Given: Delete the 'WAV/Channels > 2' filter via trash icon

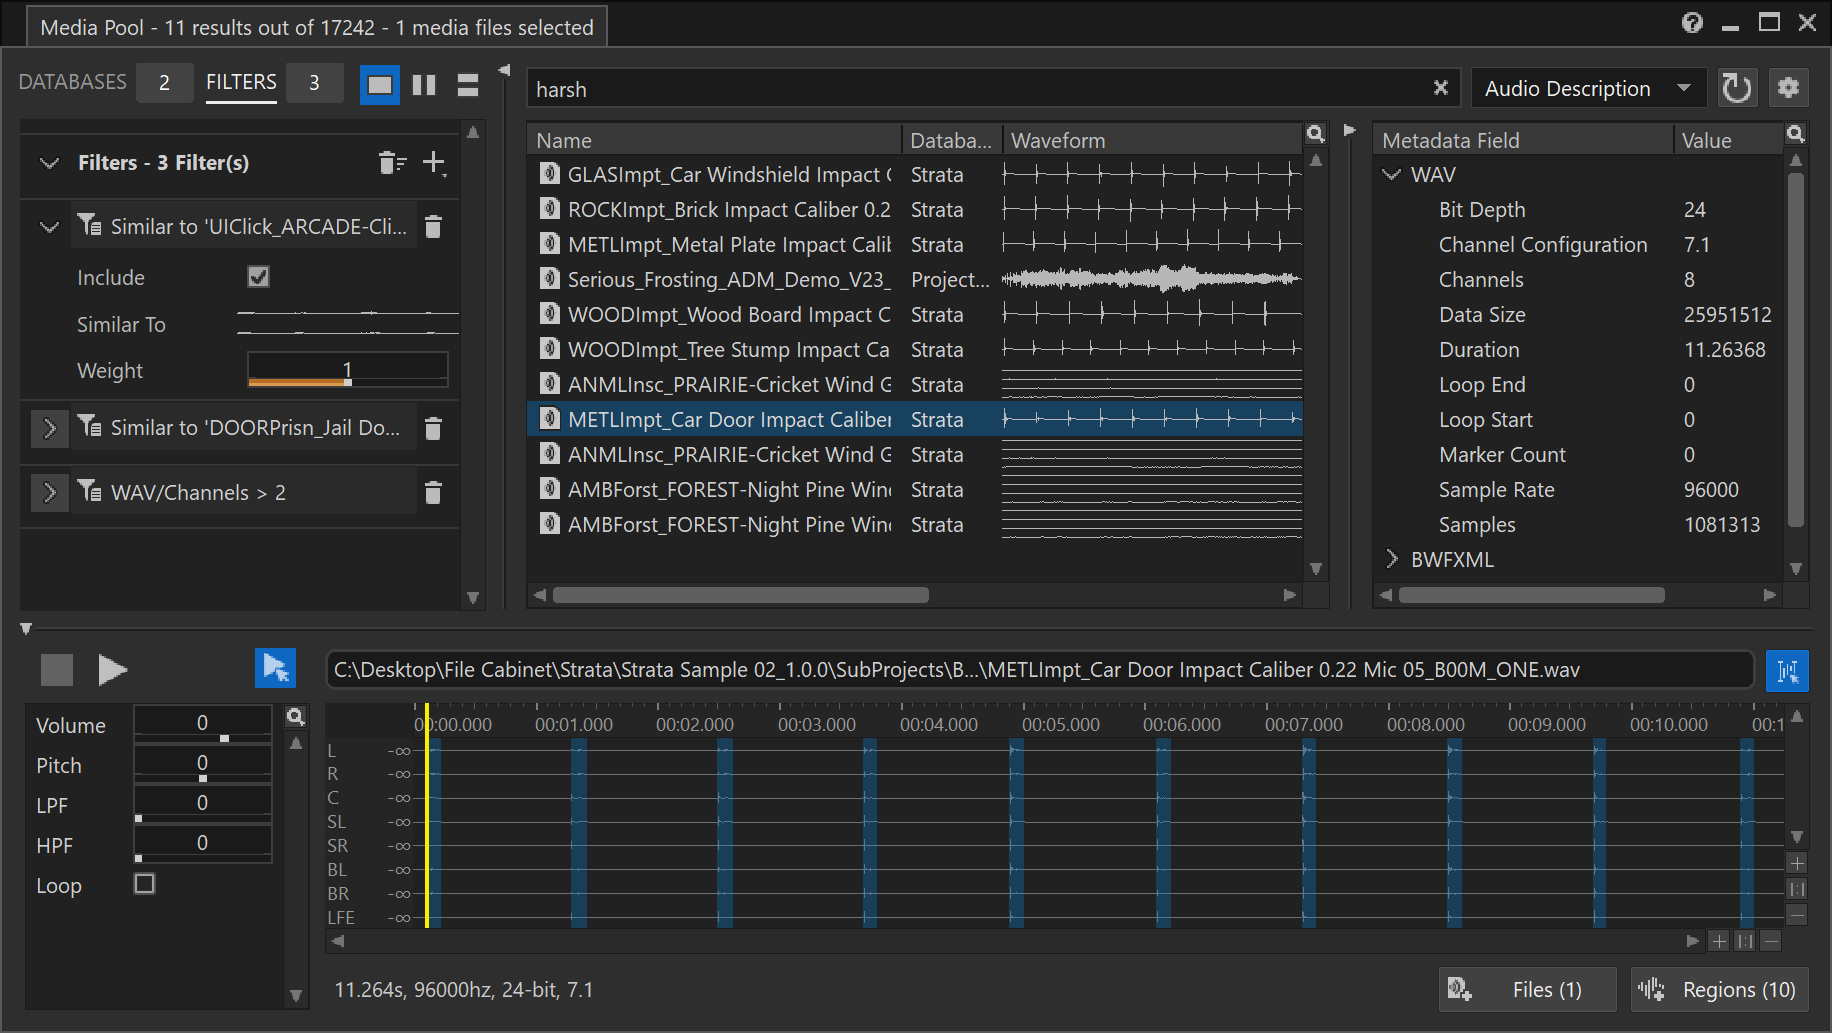Looking at the screenshot, I should click(433, 492).
